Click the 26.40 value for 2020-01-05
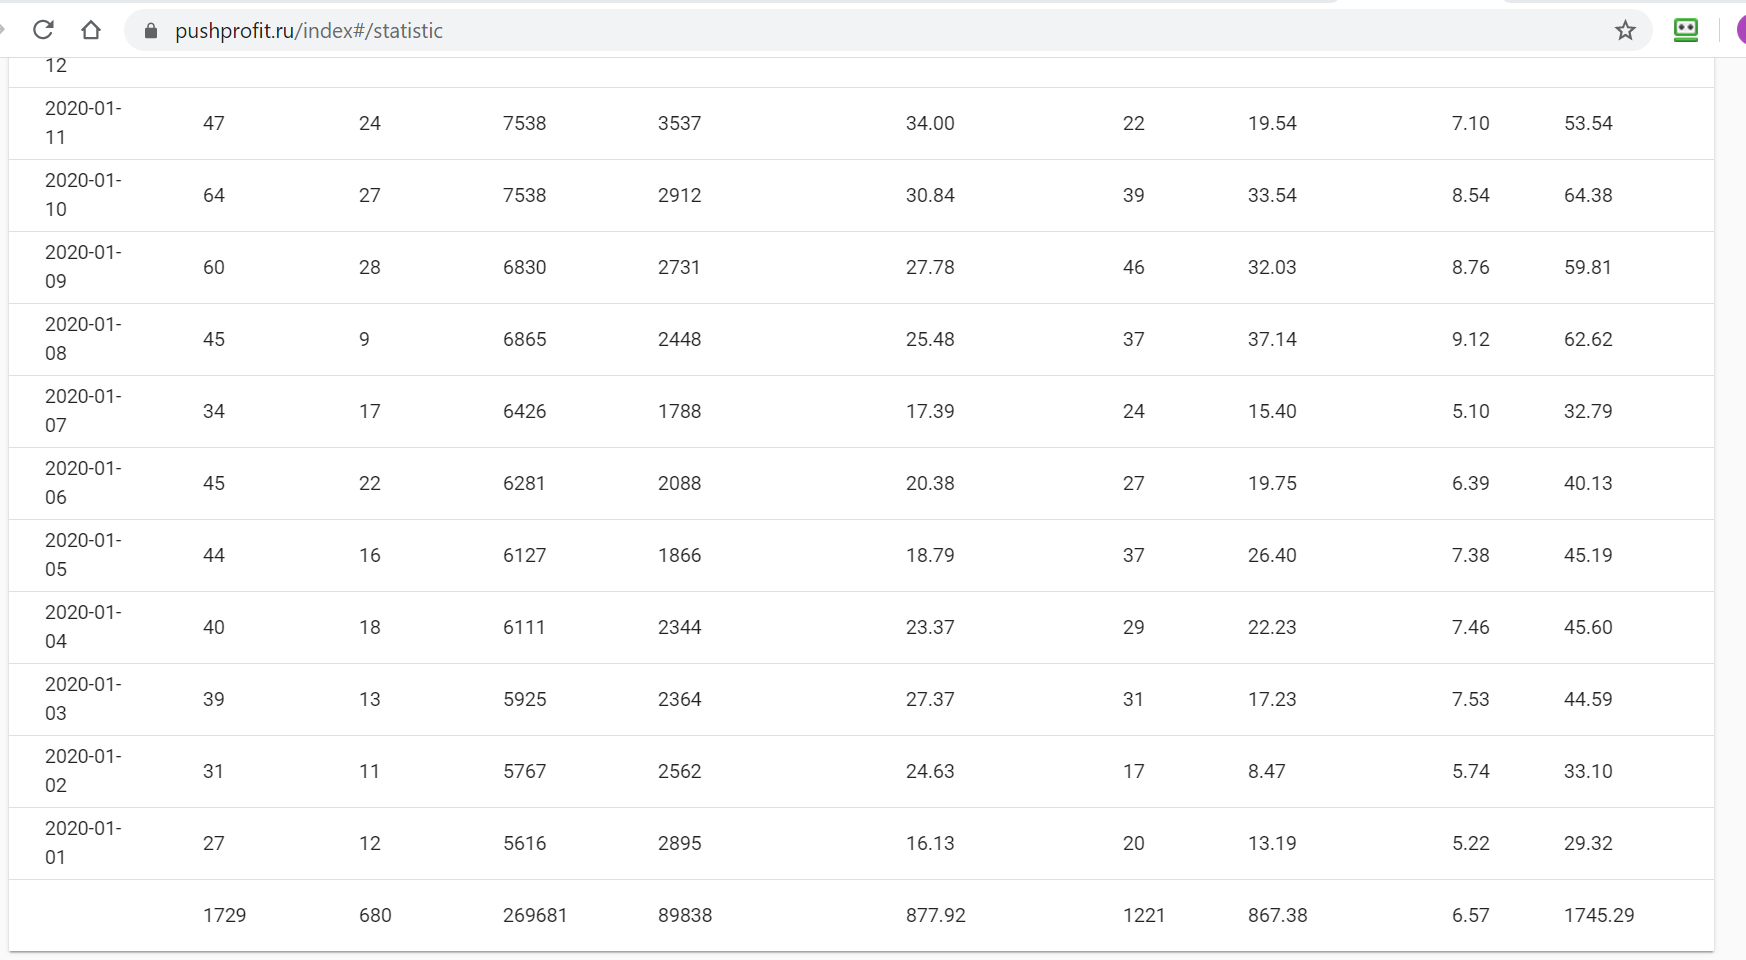Screen dimensions: 1746x960 click(x=1272, y=555)
